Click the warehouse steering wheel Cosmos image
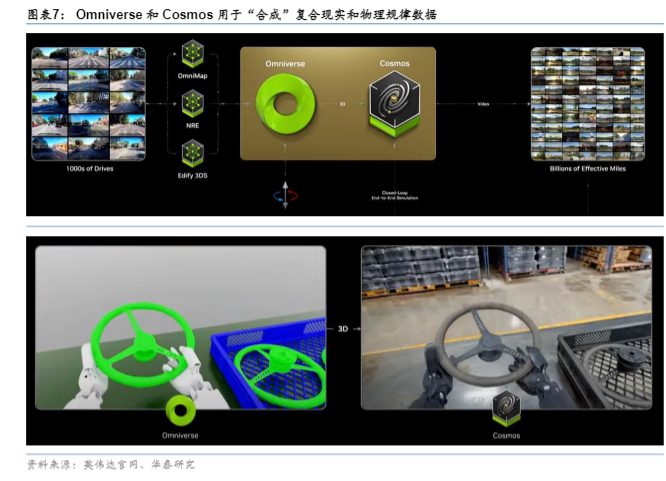666x481 pixels. (506, 326)
